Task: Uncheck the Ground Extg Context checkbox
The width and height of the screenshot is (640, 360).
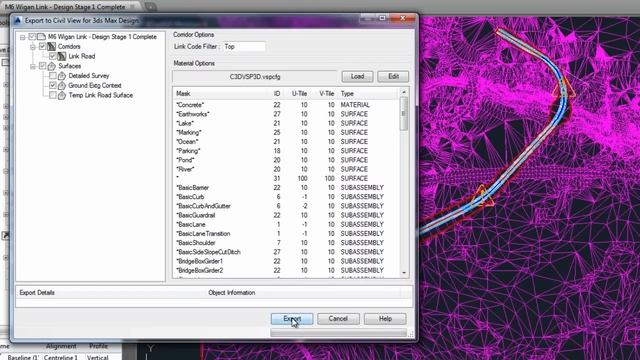Action: click(x=53, y=86)
